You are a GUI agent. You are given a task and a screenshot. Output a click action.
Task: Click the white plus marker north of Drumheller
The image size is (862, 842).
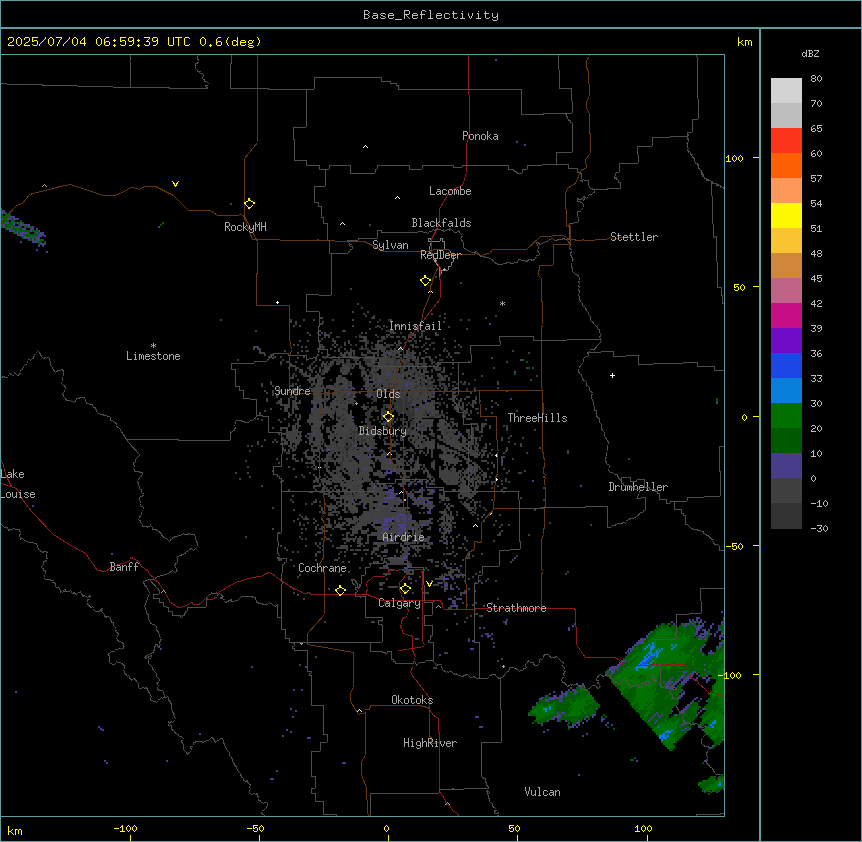click(x=612, y=375)
